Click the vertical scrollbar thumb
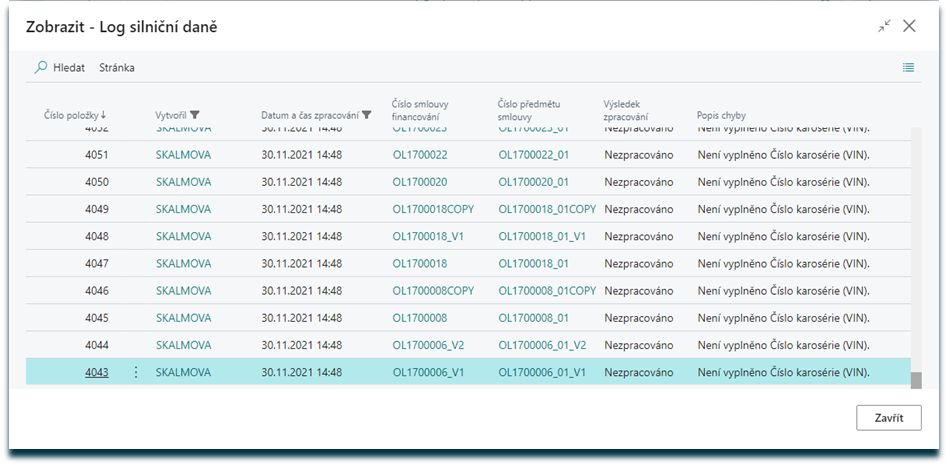 click(915, 380)
